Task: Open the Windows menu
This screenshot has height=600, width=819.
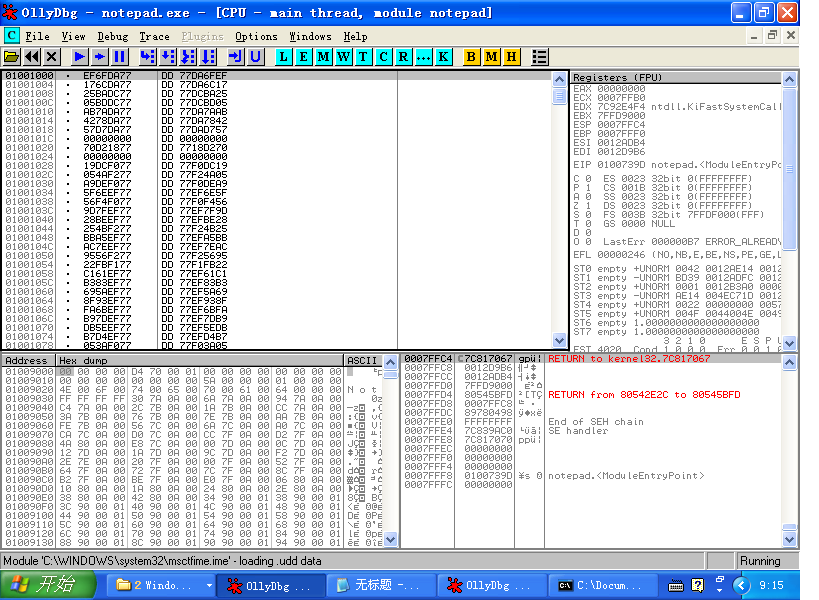Action: click(x=310, y=37)
